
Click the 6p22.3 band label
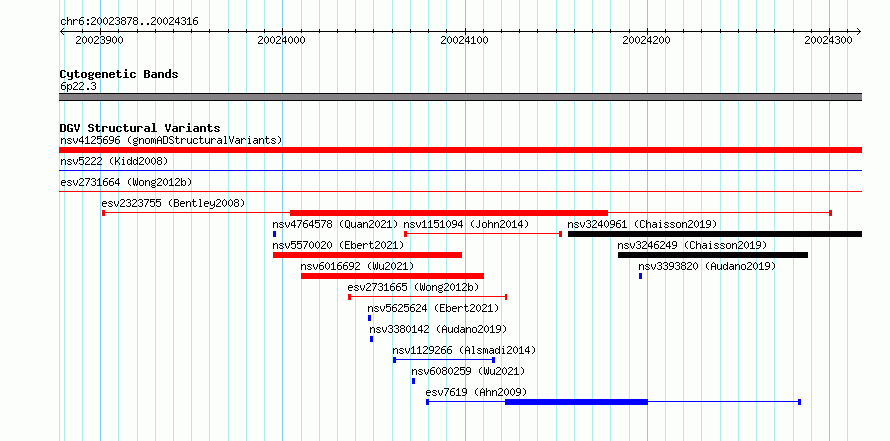pos(77,86)
